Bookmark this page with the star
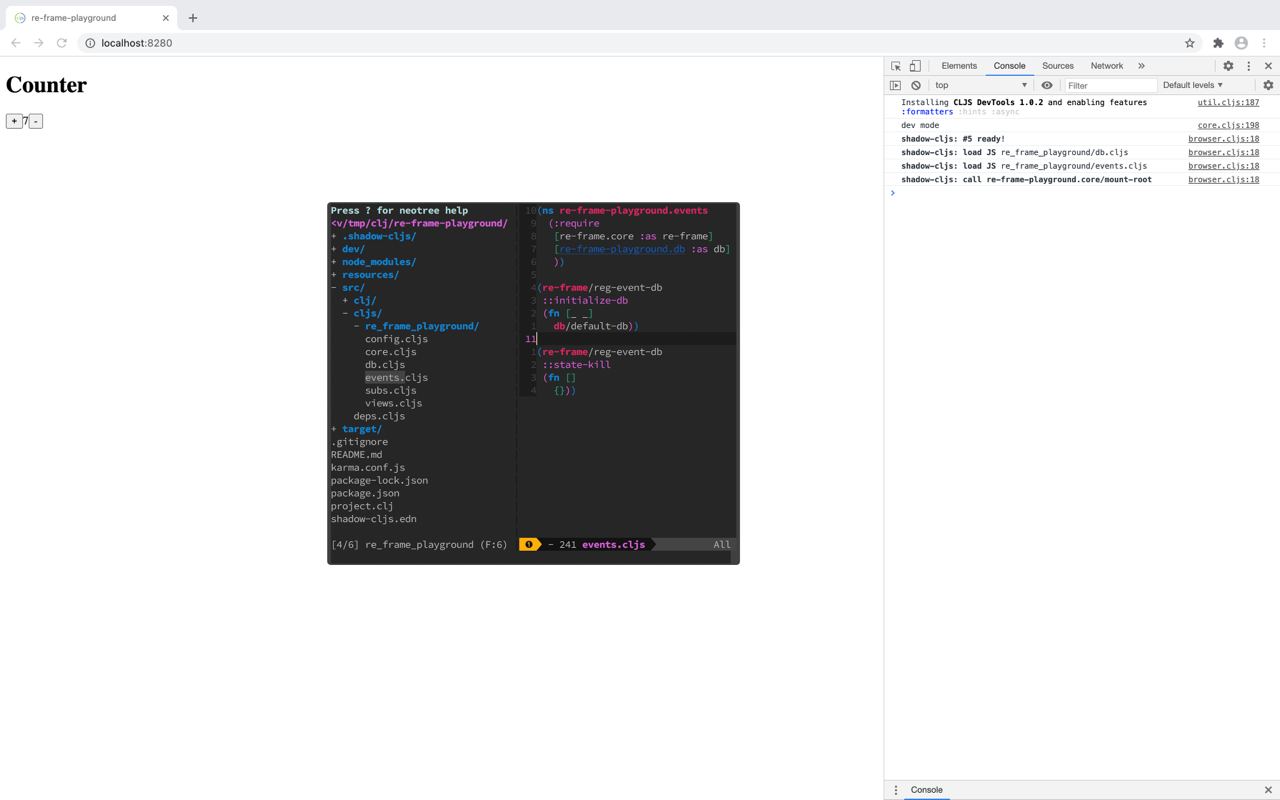1280x800 pixels. point(1189,43)
